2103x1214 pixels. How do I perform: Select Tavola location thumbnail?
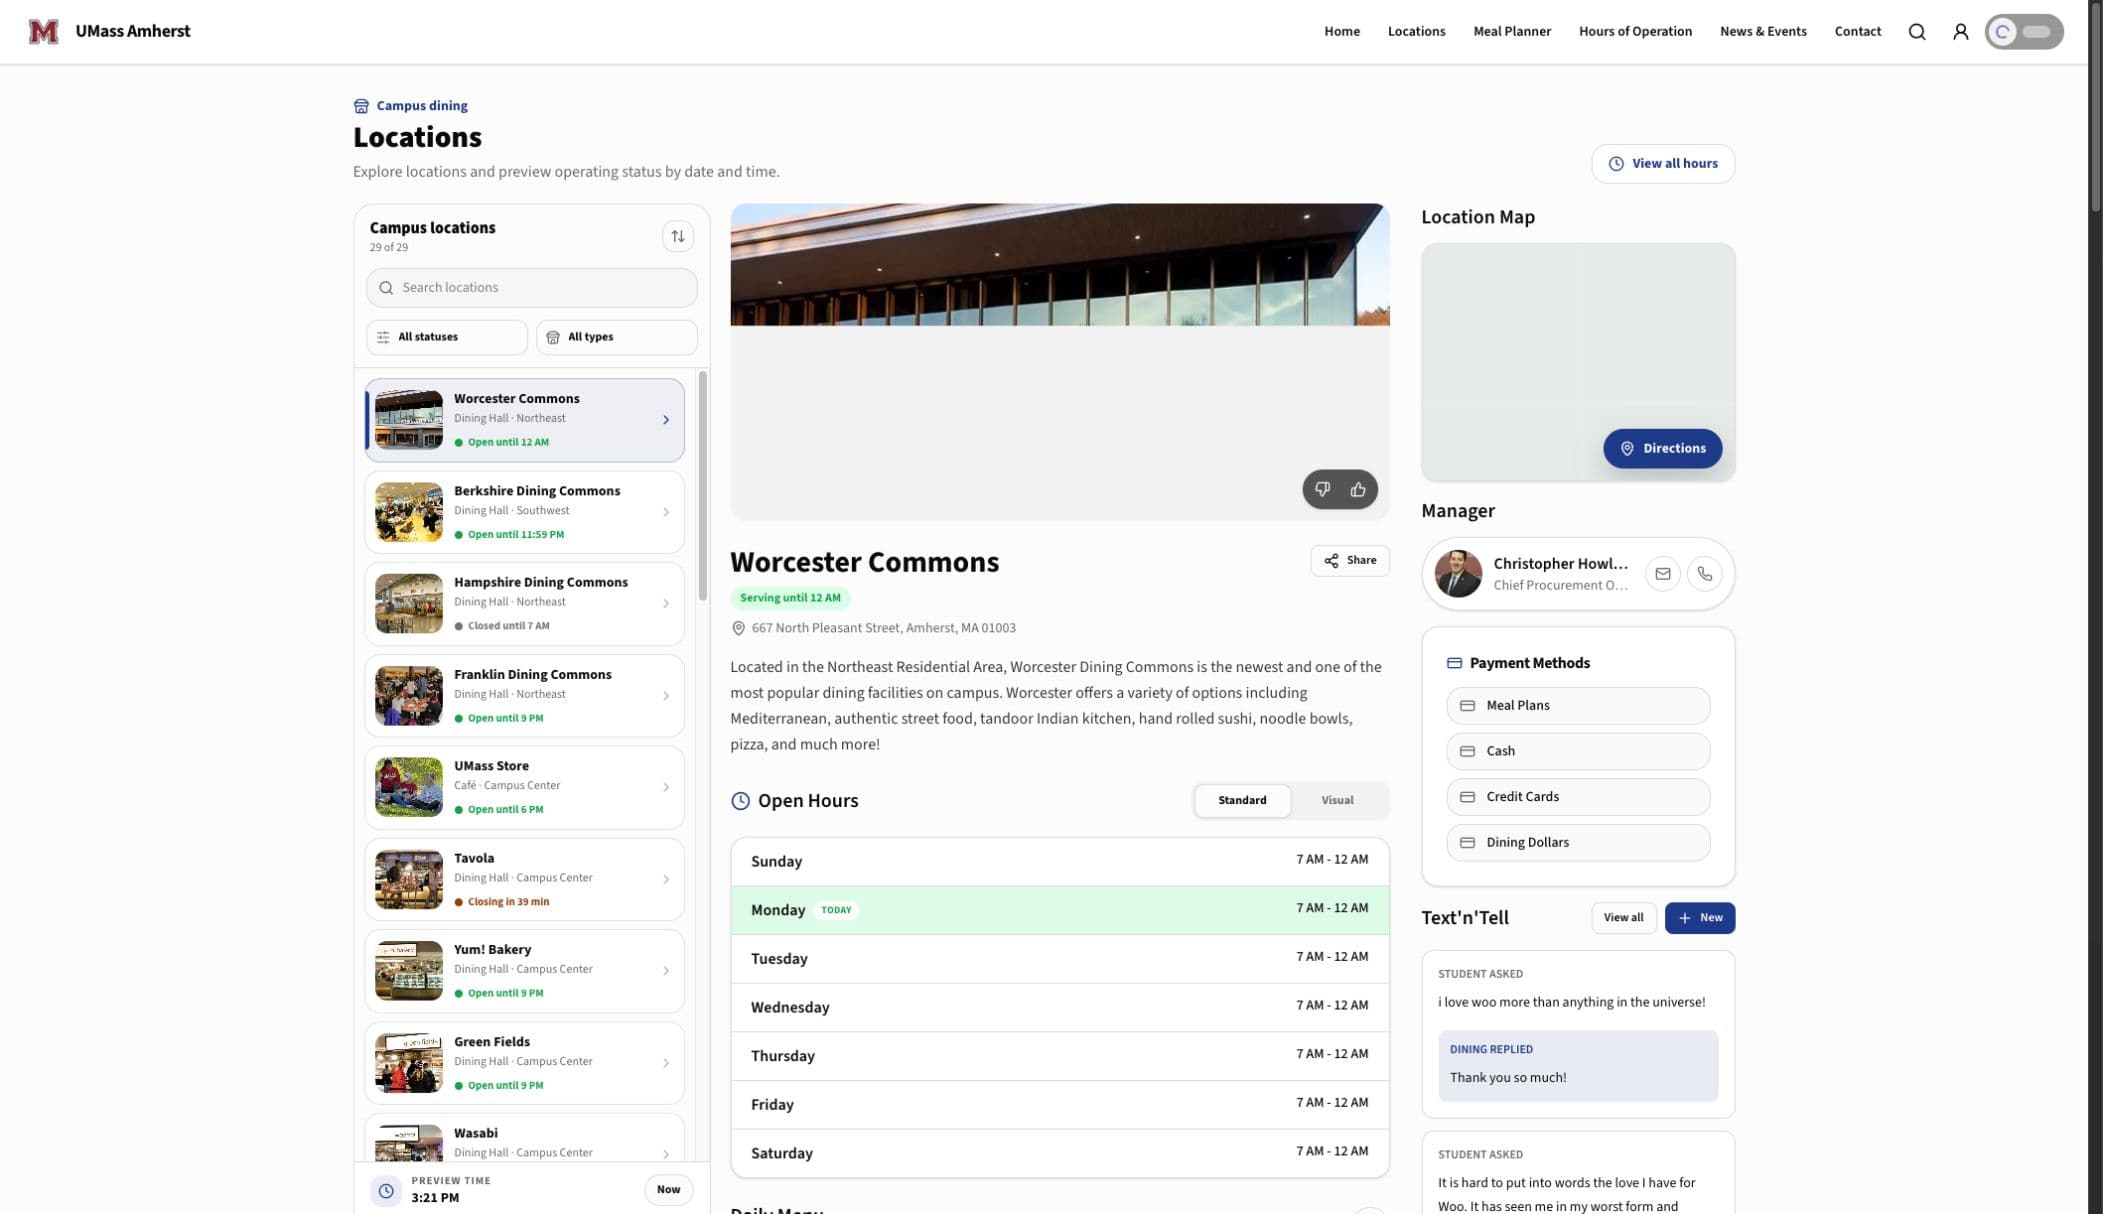408,879
